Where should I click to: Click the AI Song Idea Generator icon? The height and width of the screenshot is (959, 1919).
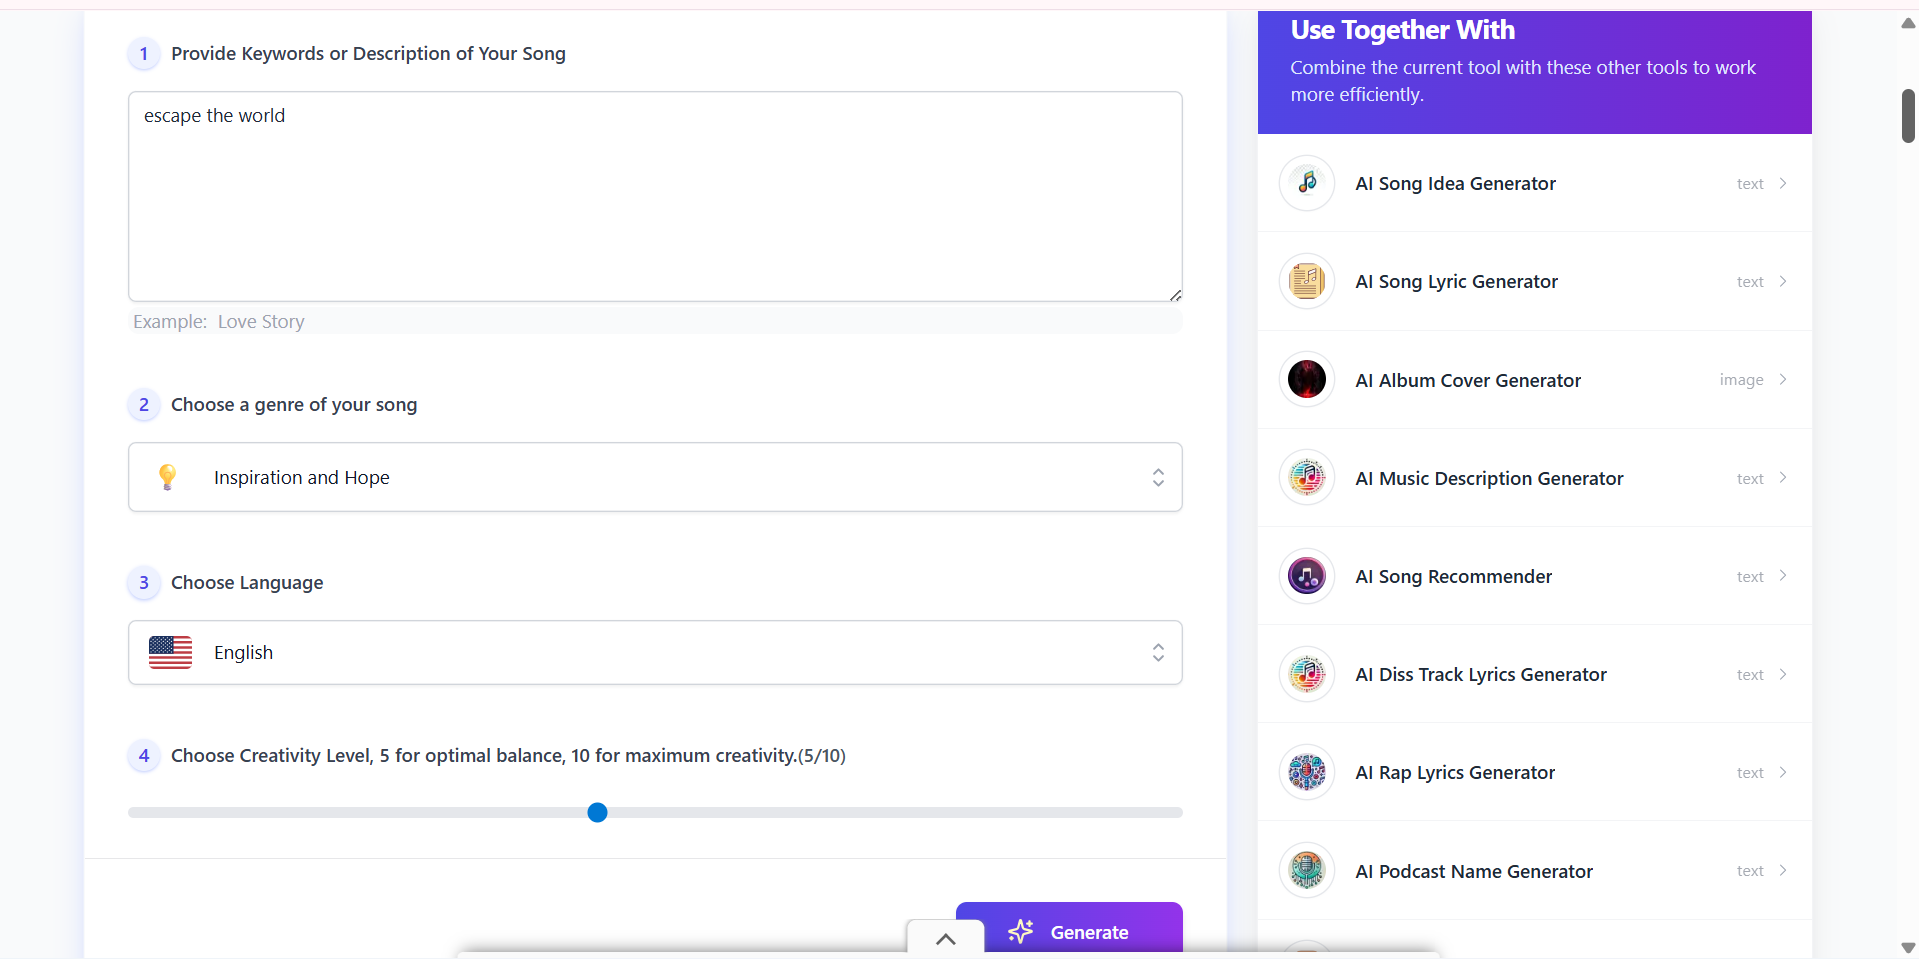point(1307,183)
